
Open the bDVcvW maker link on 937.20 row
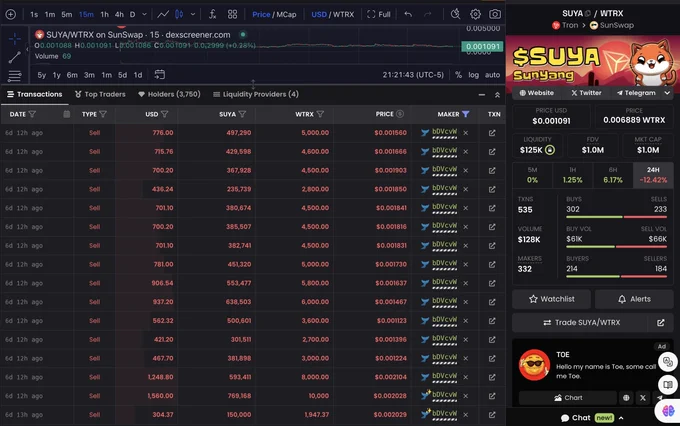(445, 301)
